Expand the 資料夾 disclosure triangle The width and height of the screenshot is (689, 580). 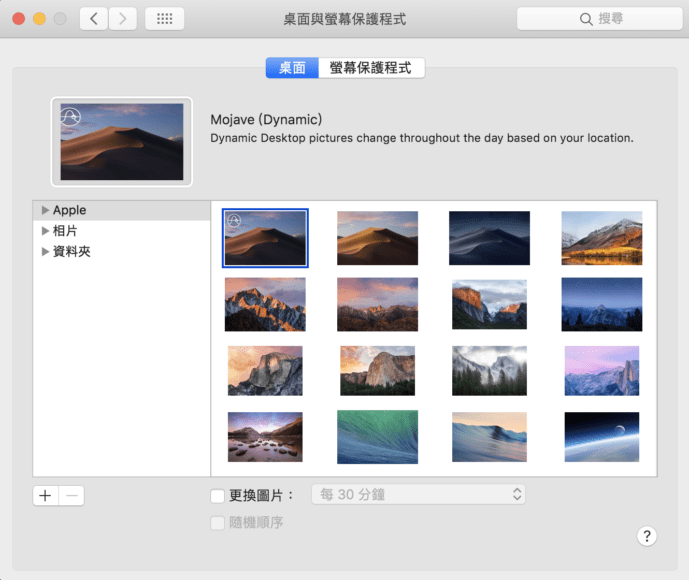45,251
